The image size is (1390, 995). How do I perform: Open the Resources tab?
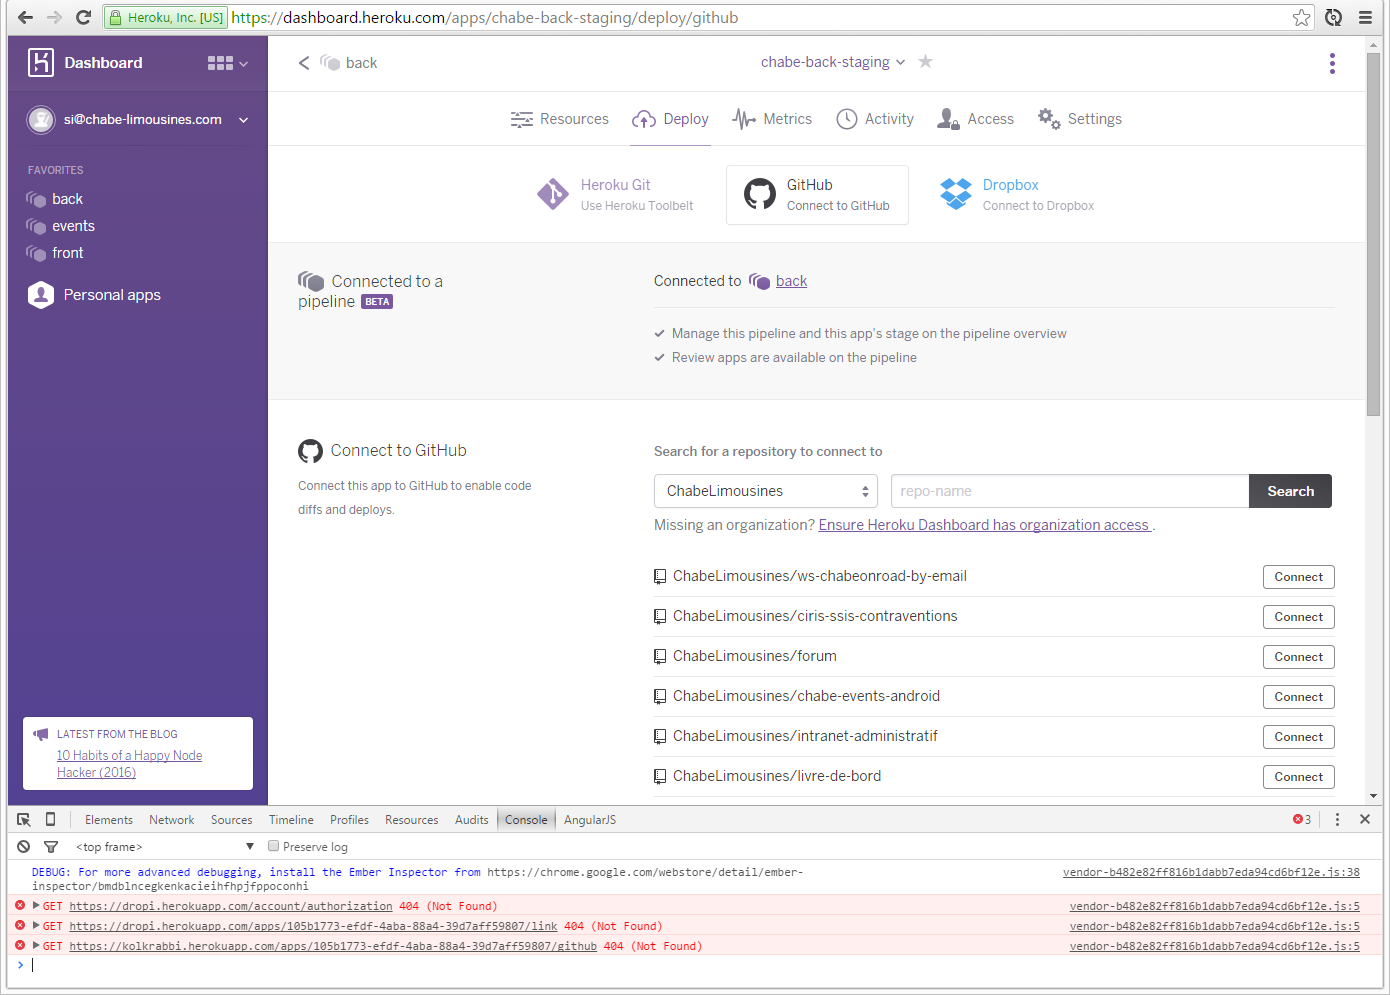tap(559, 119)
